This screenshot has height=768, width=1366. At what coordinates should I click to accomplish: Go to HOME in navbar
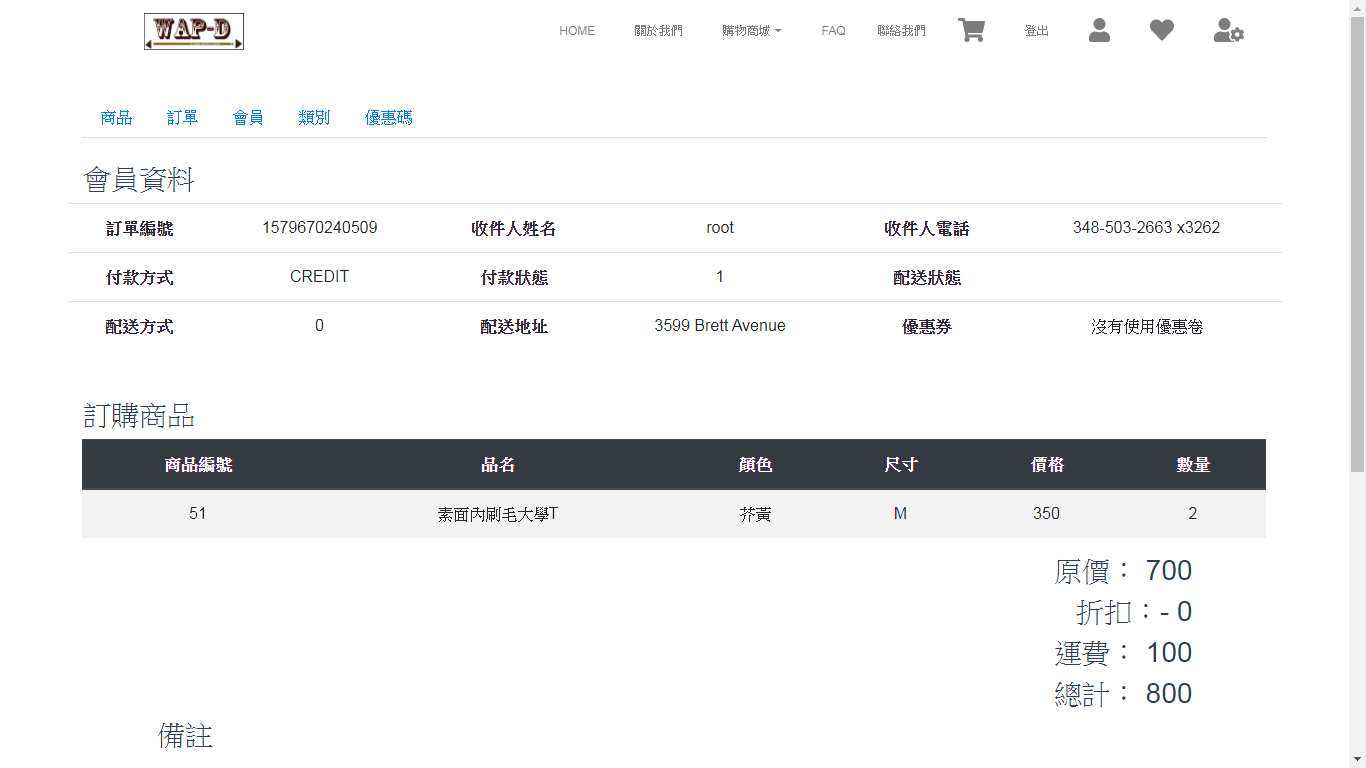[x=577, y=31]
